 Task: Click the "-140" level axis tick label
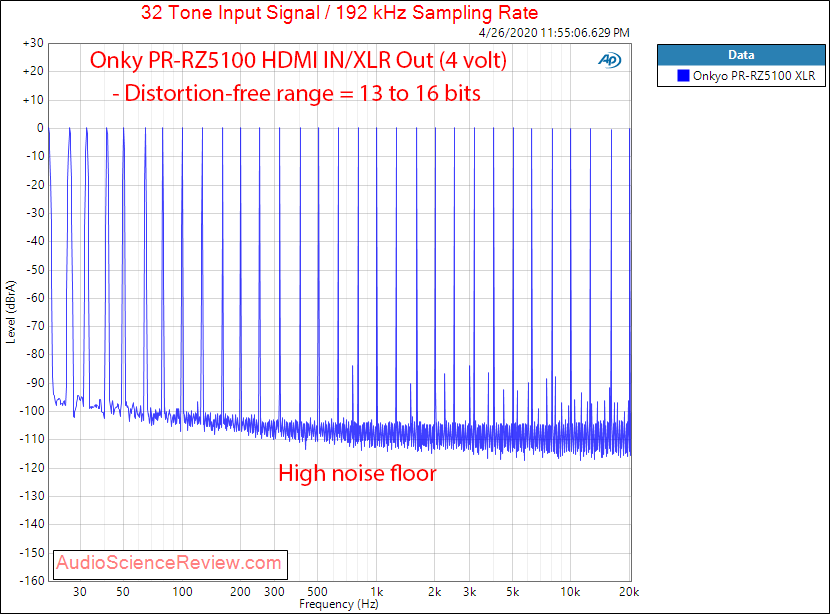tap(32, 524)
